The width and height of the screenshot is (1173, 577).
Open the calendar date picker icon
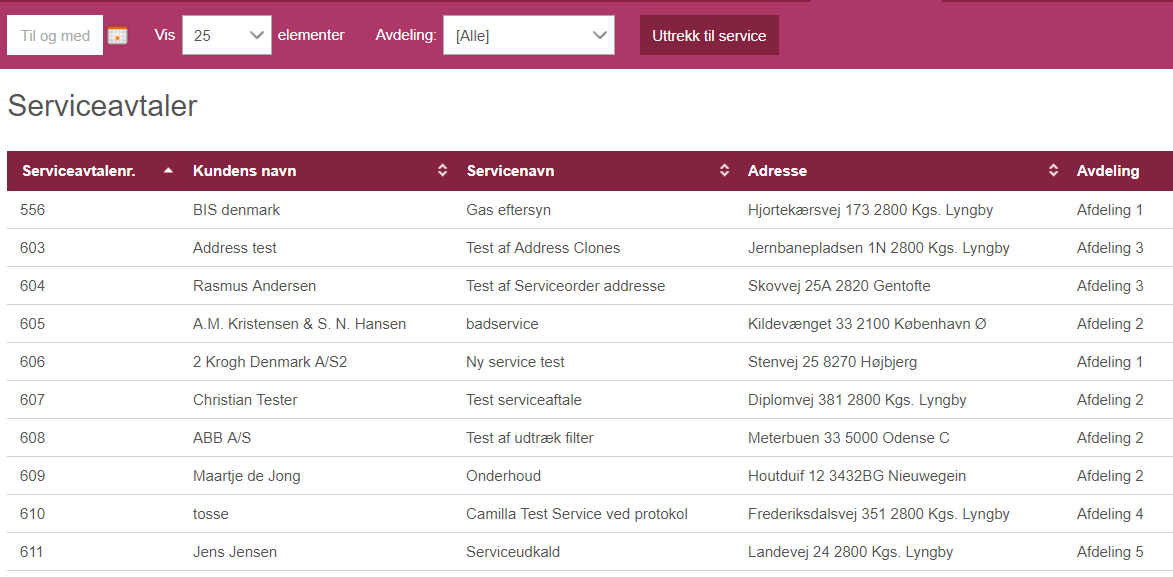pyautogui.click(x=117, y=35)
